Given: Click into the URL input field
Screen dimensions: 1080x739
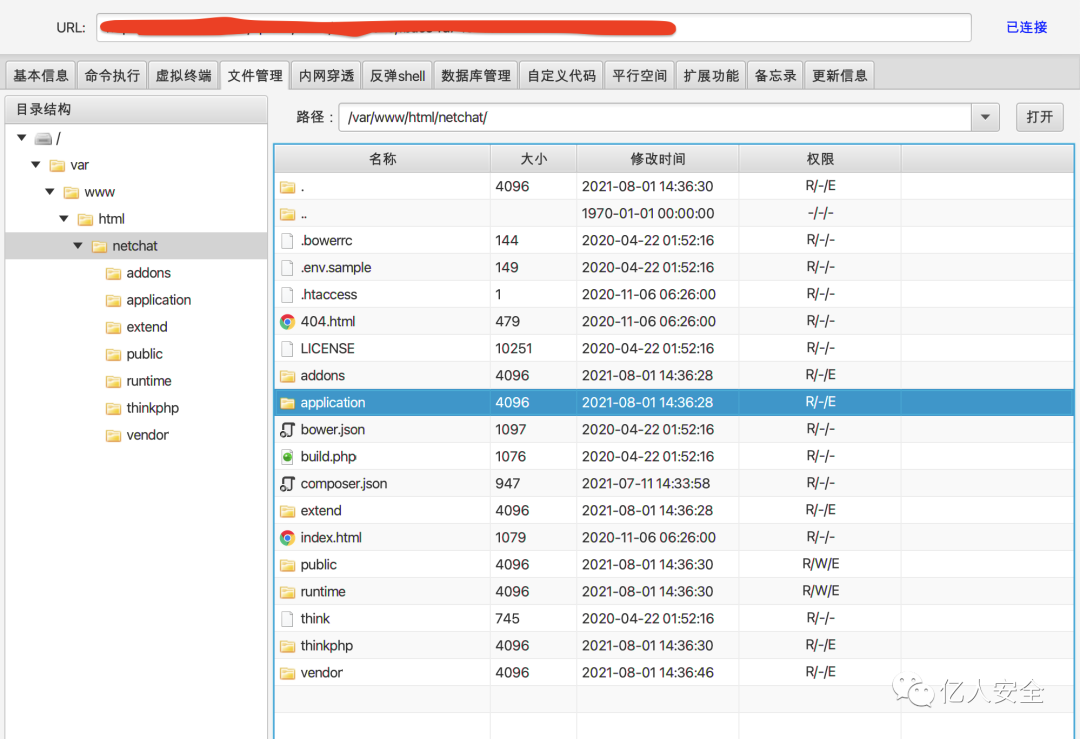Looking at the screenshot, I should tap(534, 28).
